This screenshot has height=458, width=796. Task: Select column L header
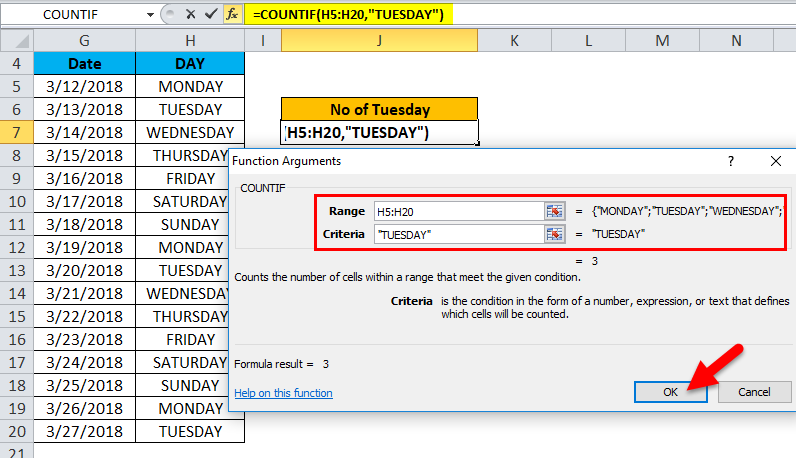[588, 41]
